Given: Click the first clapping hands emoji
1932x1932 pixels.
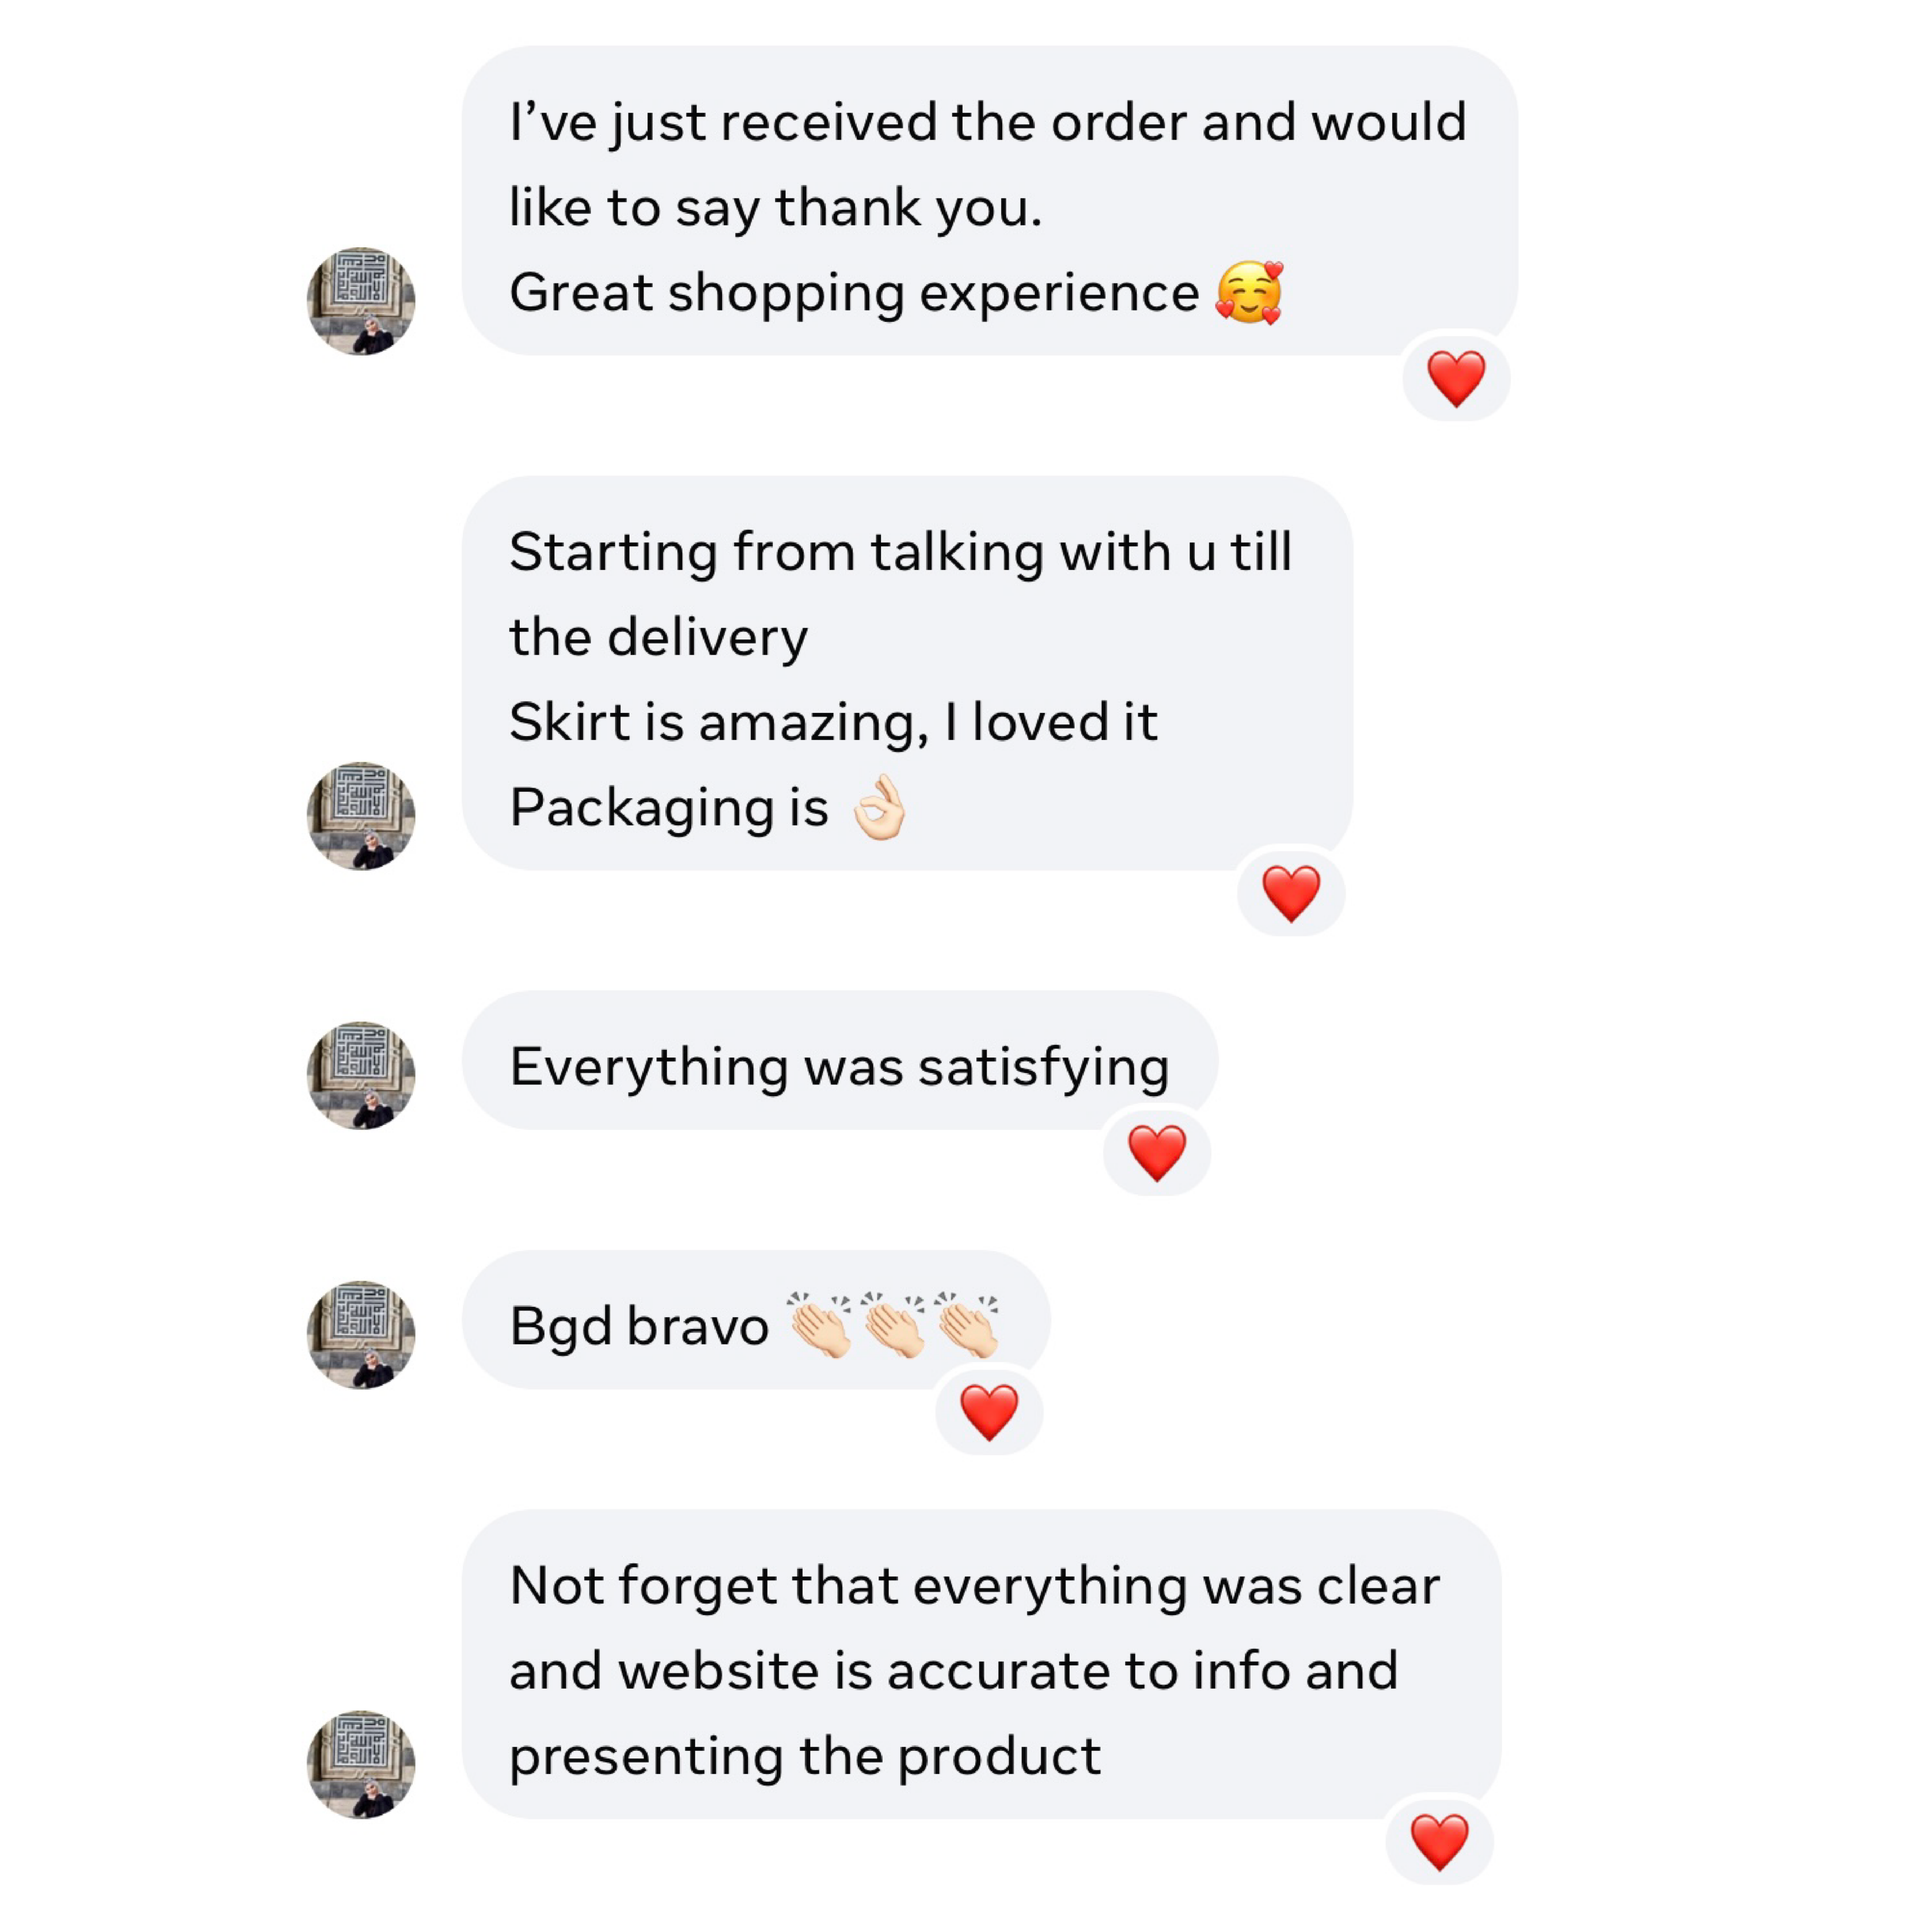Looking at the screenshot, I should [820, 1325].
